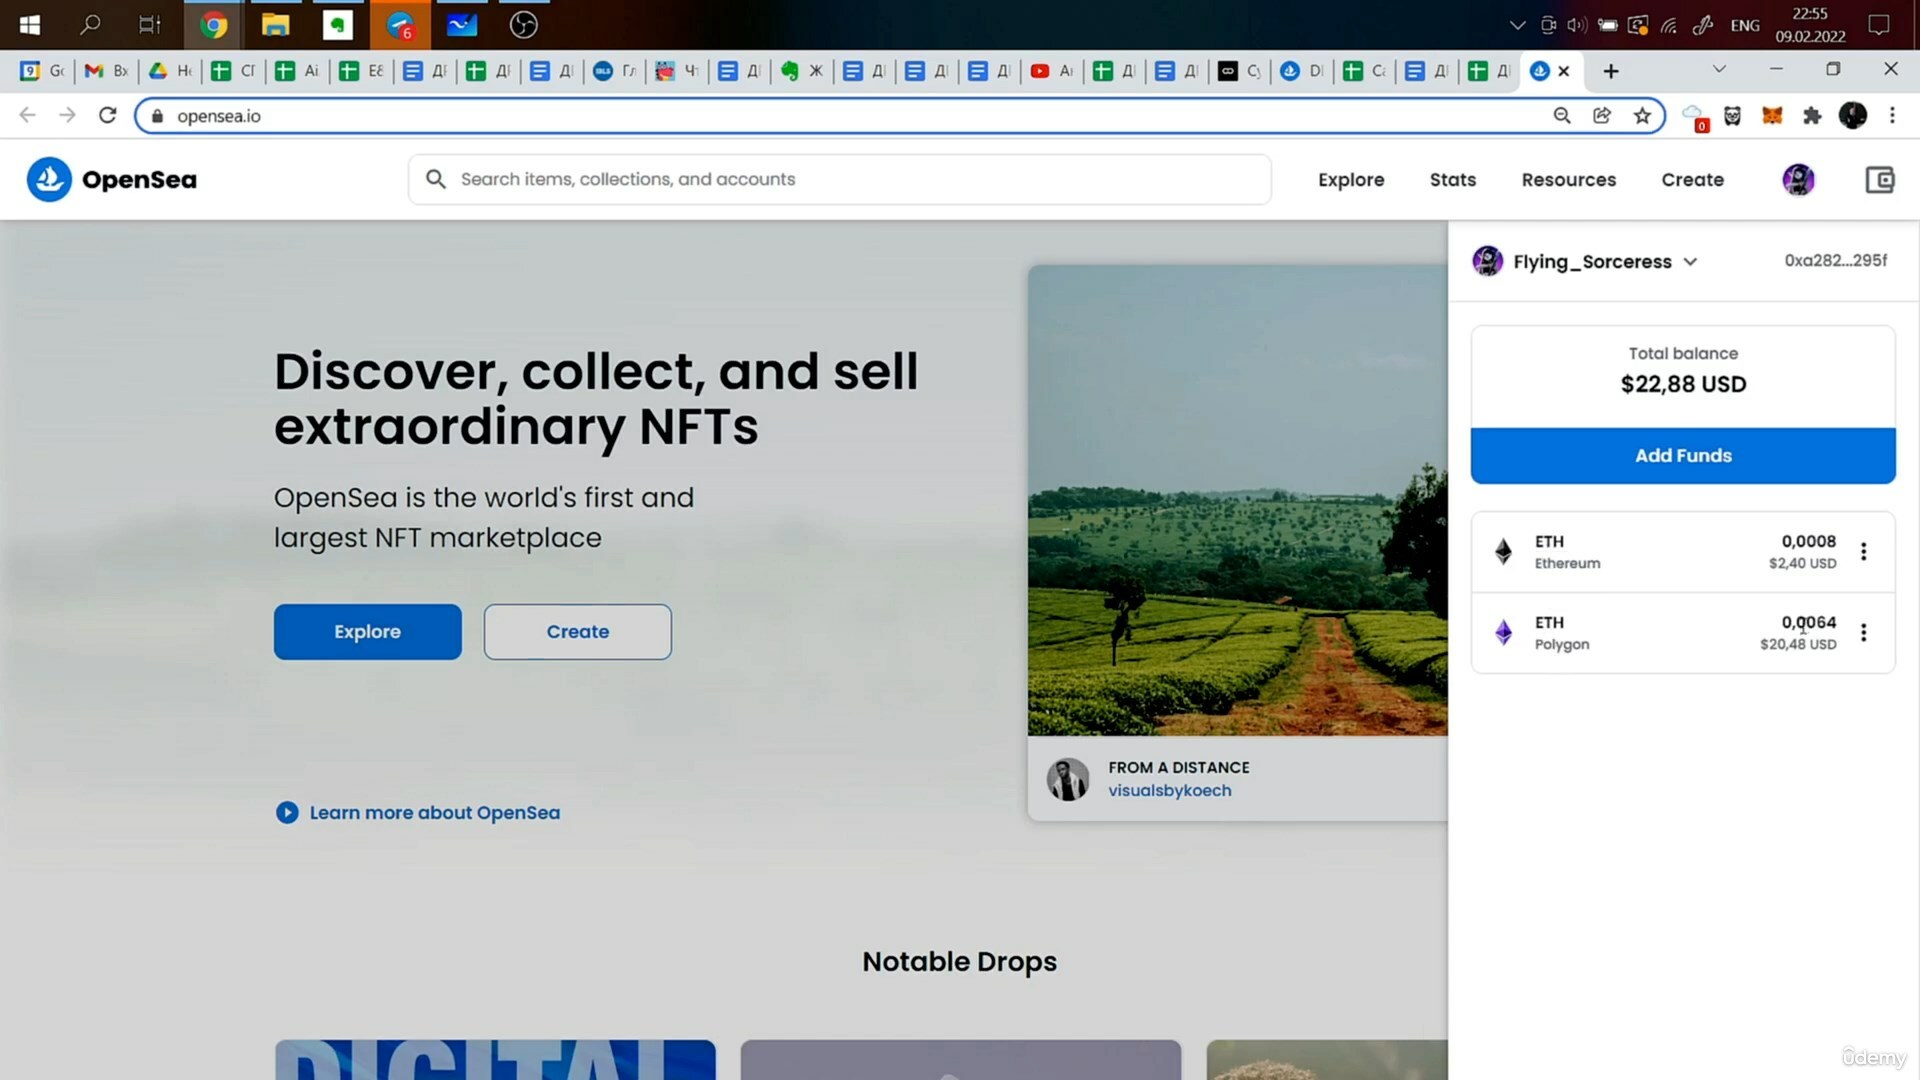Click the blue Explore button

pos(368,632)
